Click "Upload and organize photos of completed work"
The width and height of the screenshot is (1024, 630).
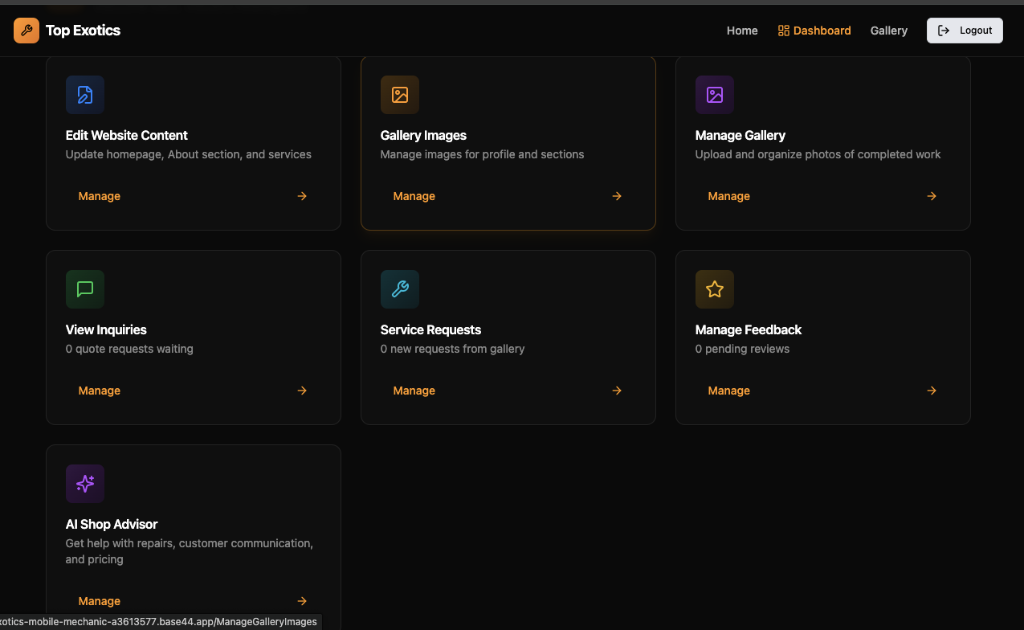[818, 154]
